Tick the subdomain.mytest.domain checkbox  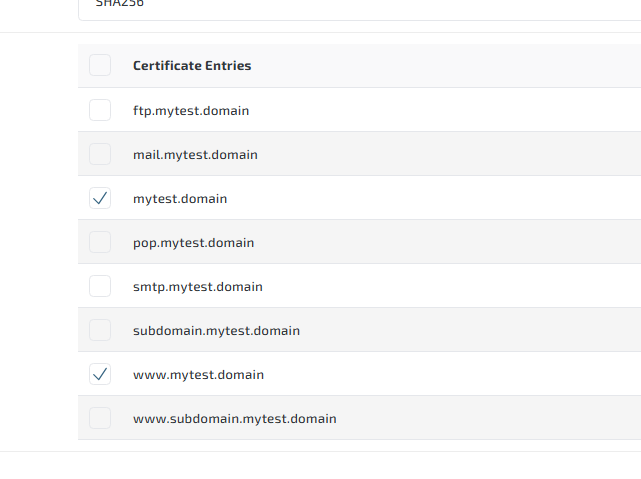click(x=100, y=330)
